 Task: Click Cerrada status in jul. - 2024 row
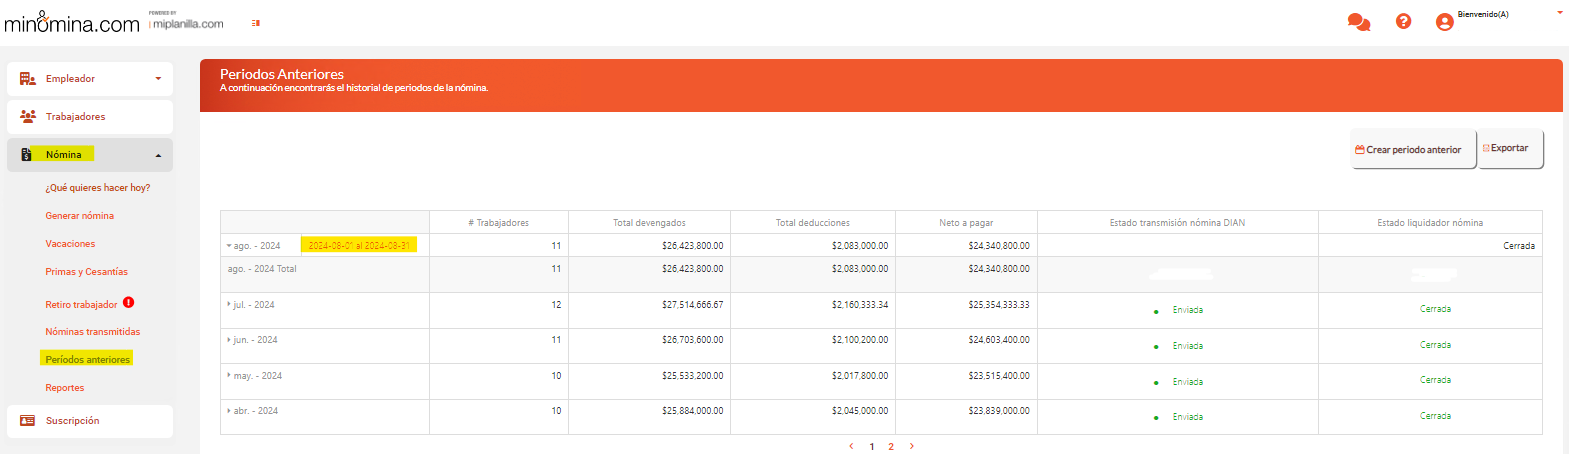1435,309
